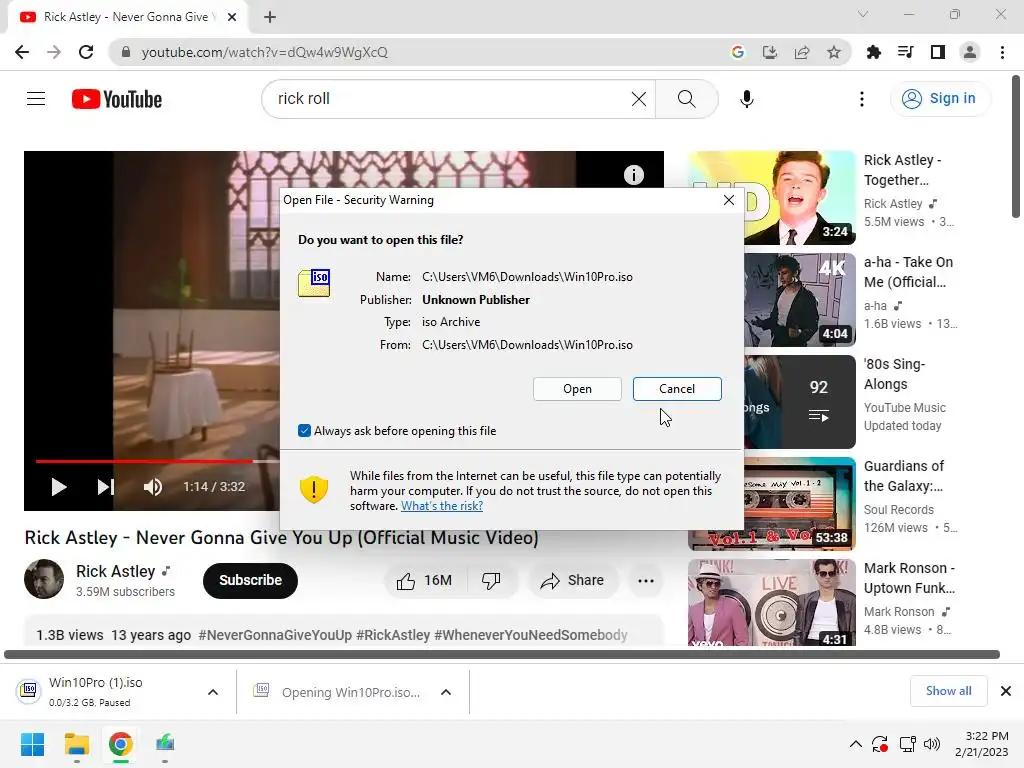Click Cancel in the Security Warning dialog
Viewport: 1024px width, 768px height.
tap(677, 389)
